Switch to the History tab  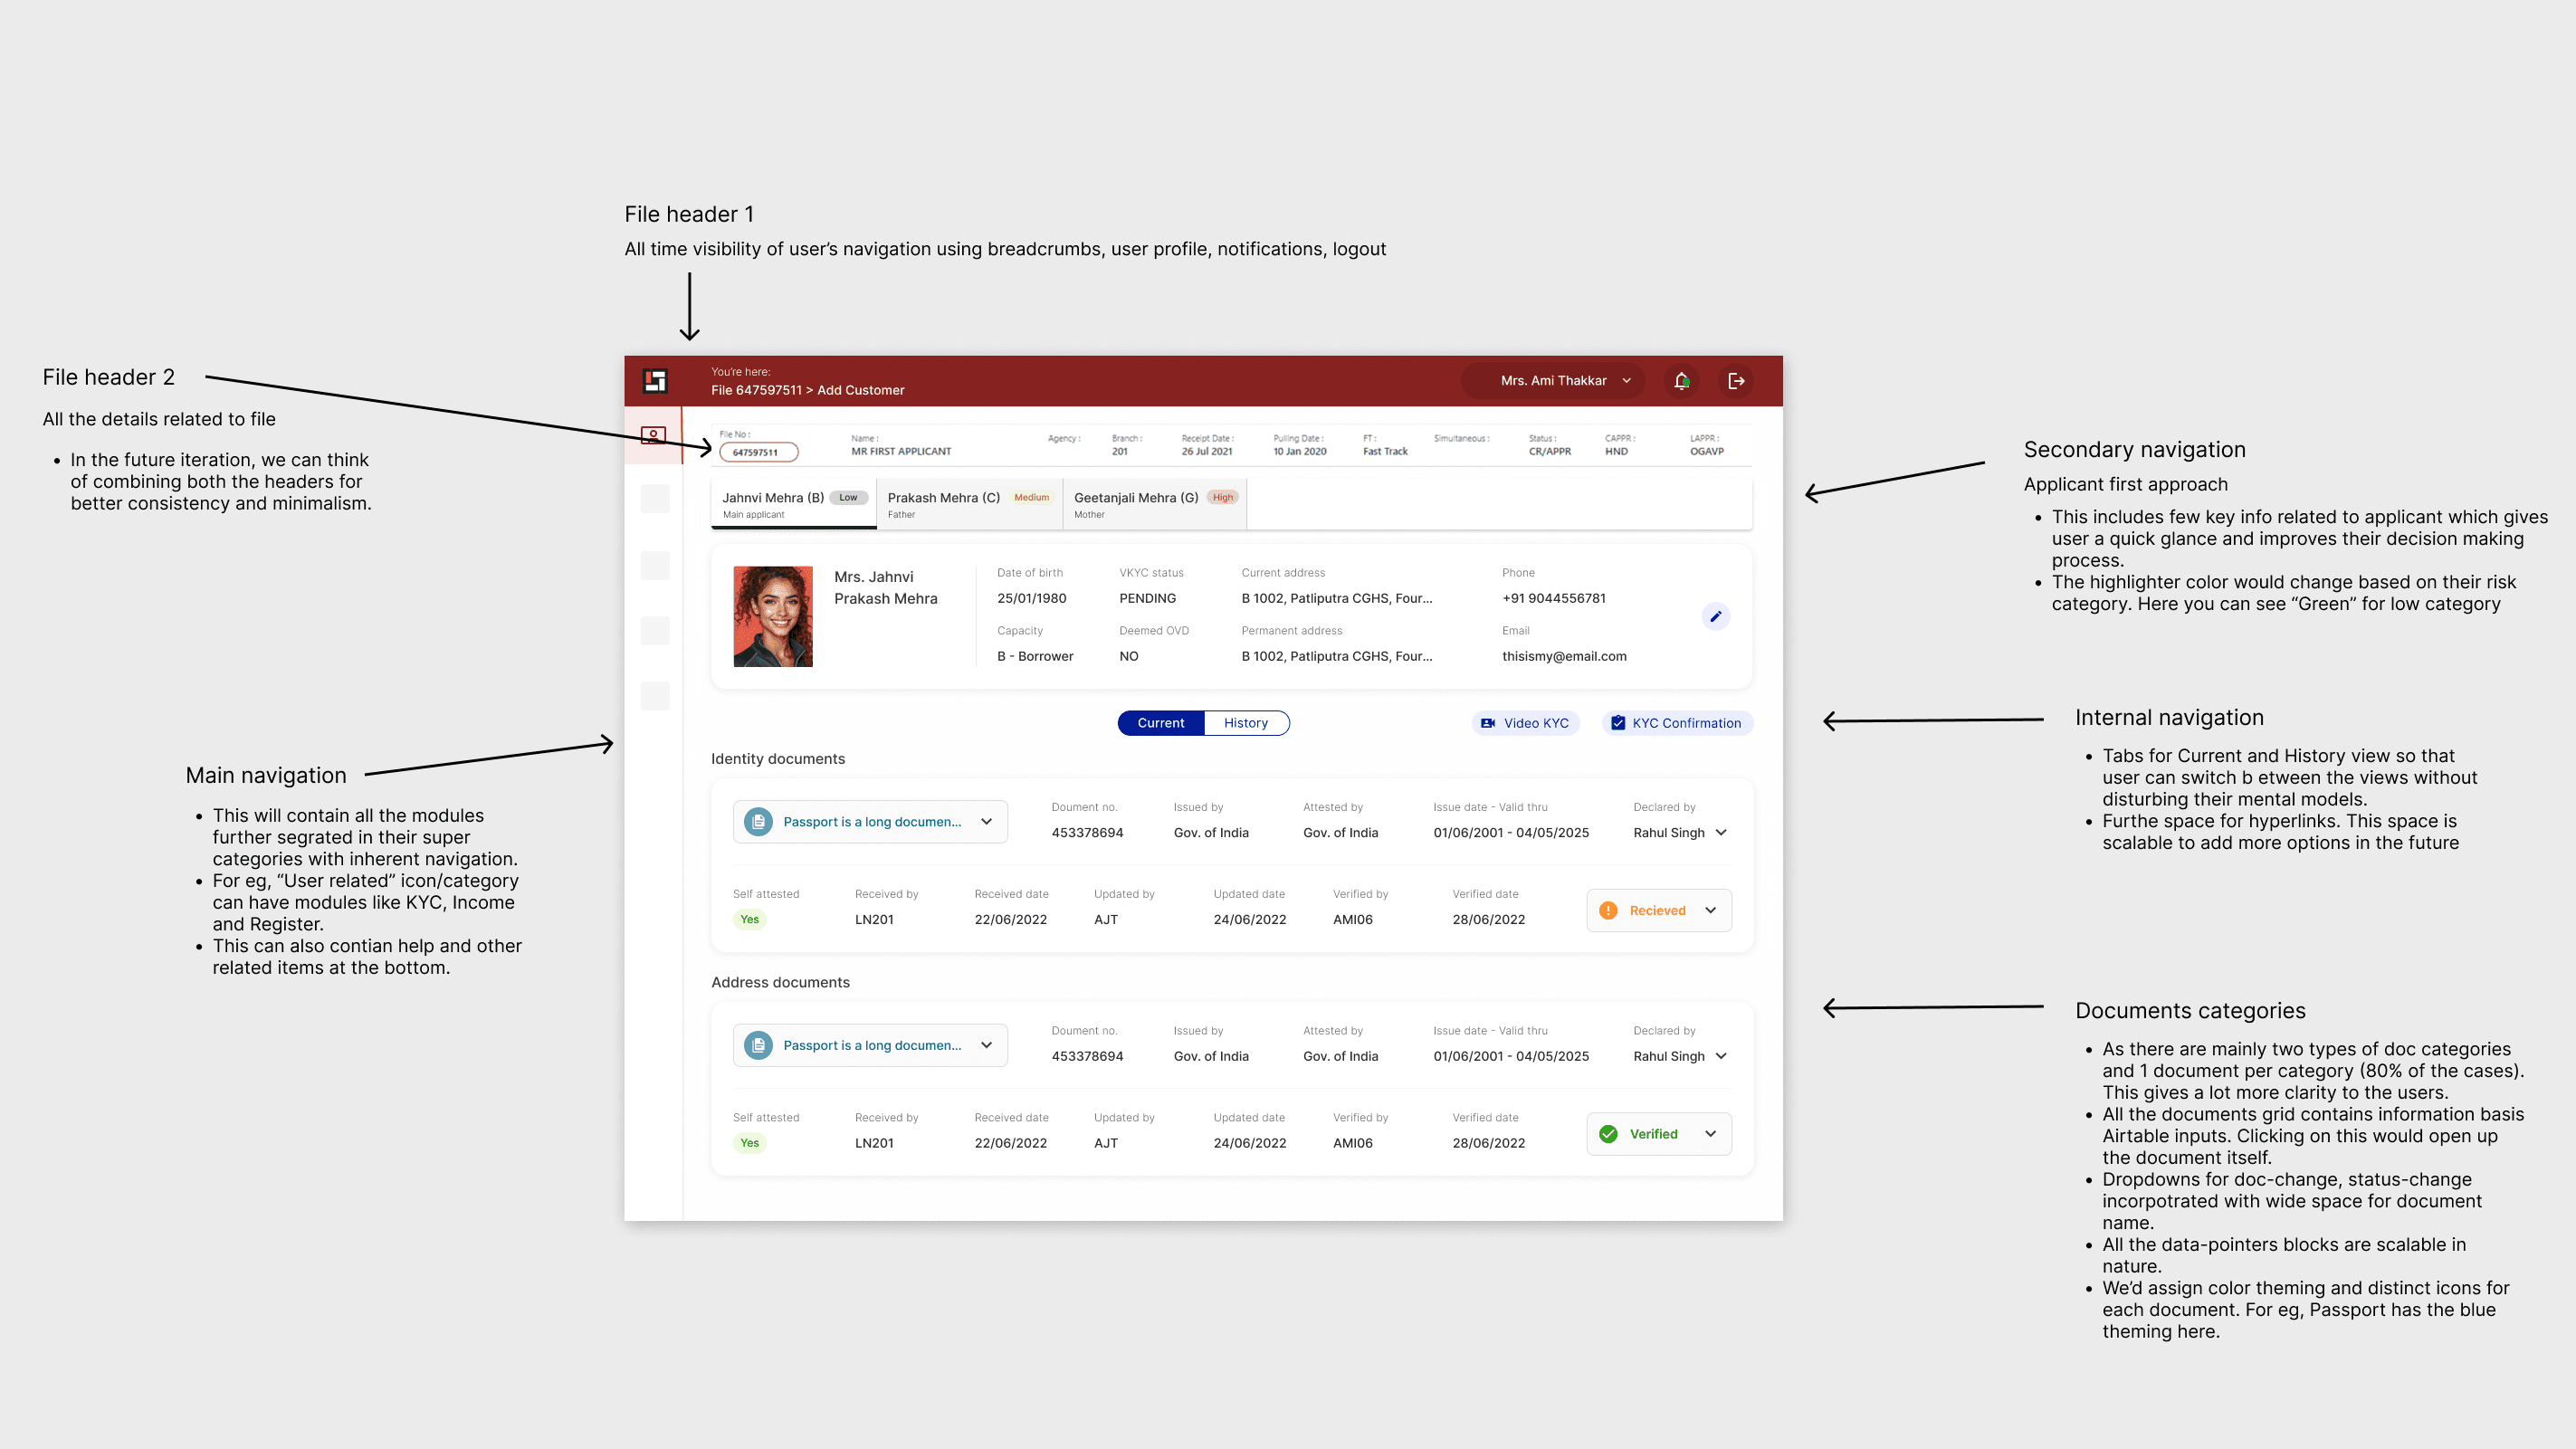pyautogui.click(x=1246, y=722)
